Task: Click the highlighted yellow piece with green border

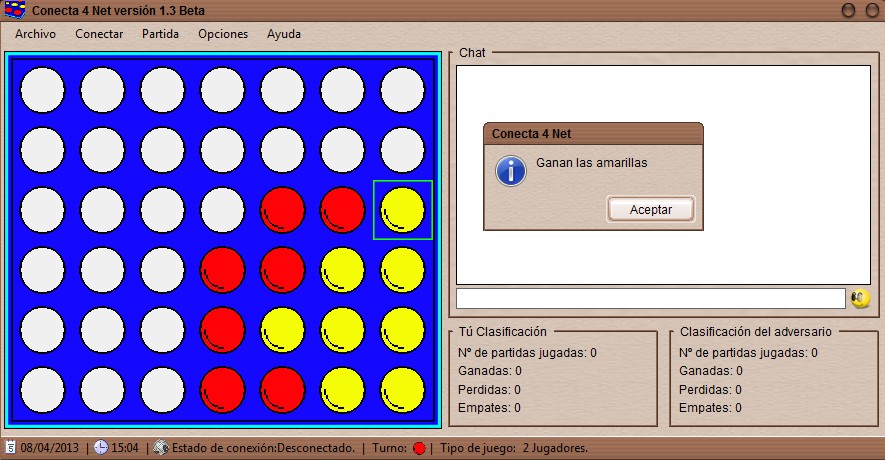Action: [402, 210]
